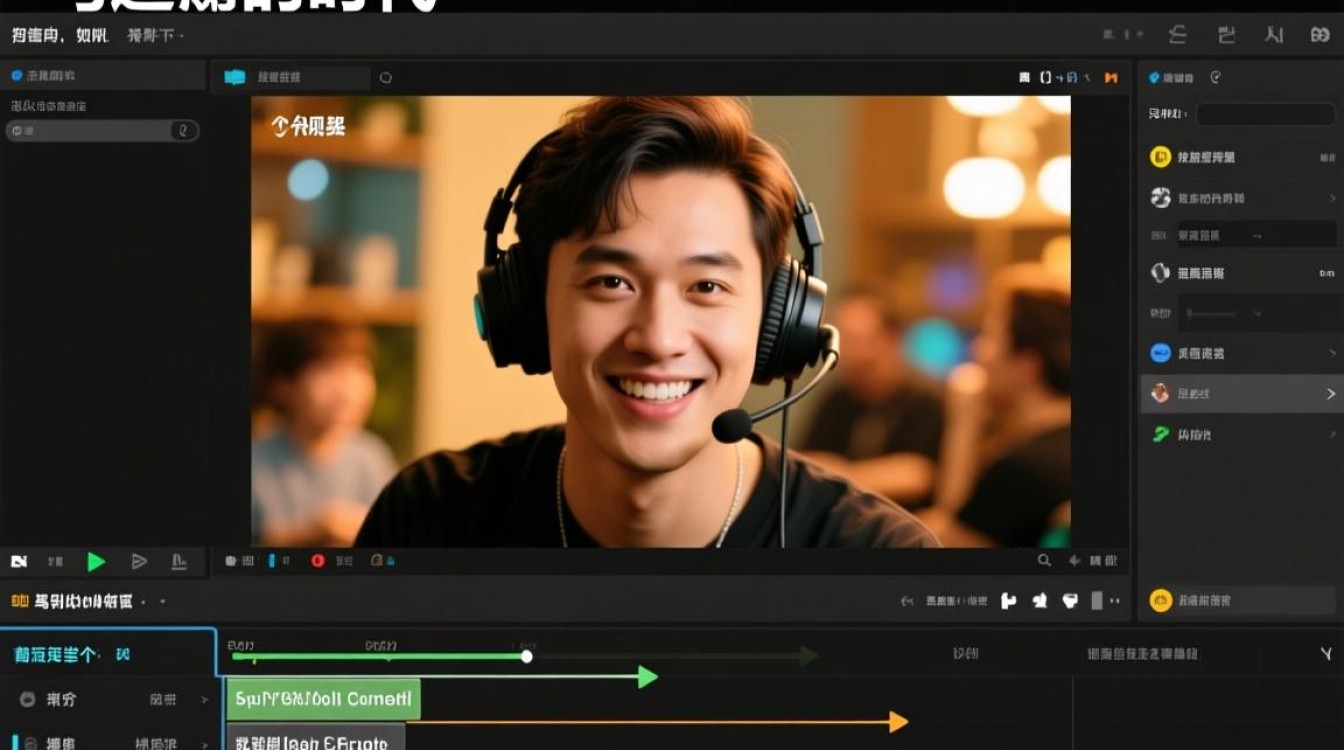Expand the blue-icon row's chevron in the right panel
The height and width of the screenshot is (750, 1344).
(x=1332, y=353)
